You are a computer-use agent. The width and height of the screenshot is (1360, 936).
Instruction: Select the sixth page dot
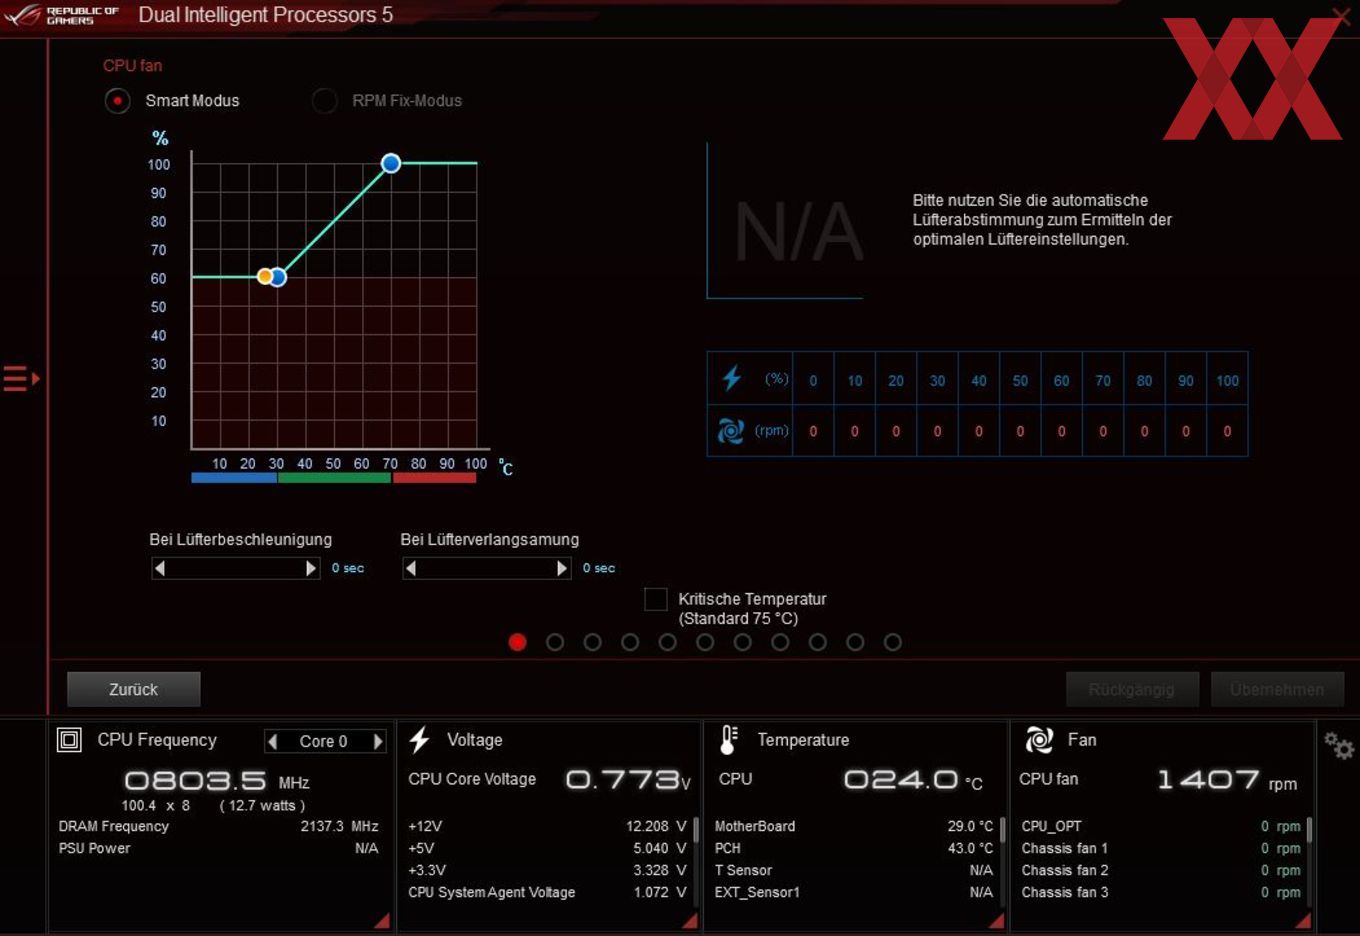coord(705,642)
